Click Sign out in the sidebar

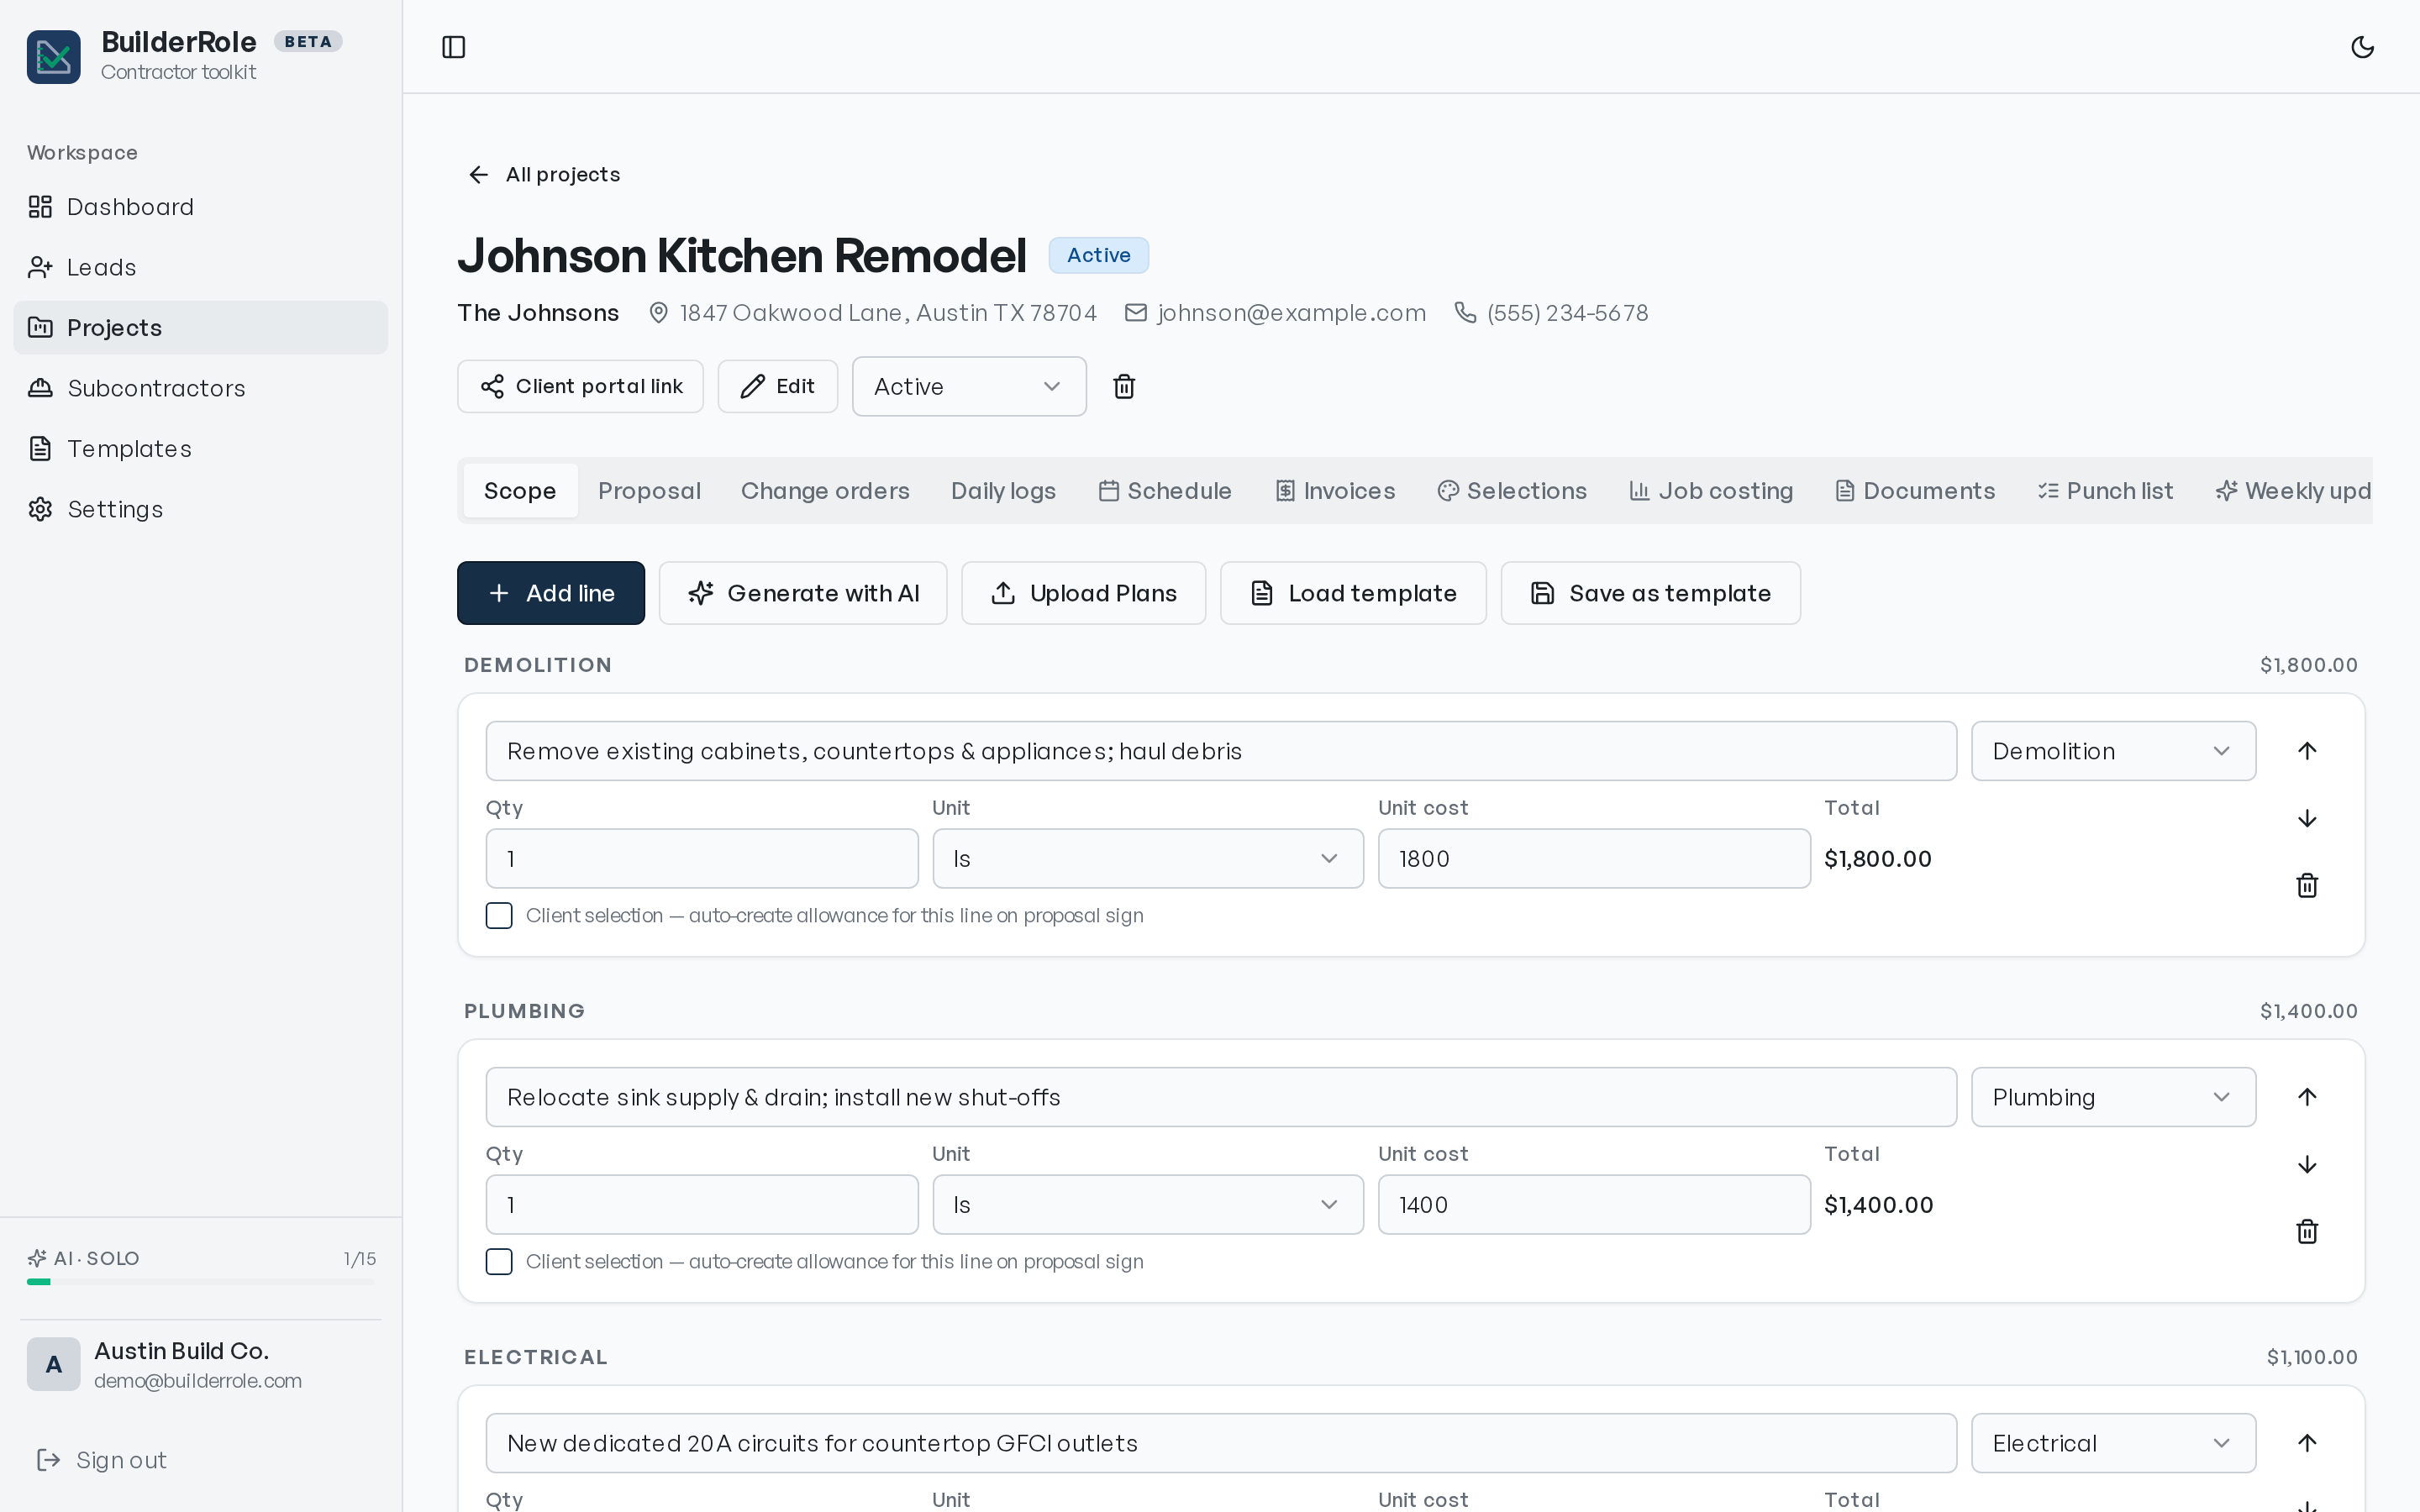click(x=102, y=1460)
